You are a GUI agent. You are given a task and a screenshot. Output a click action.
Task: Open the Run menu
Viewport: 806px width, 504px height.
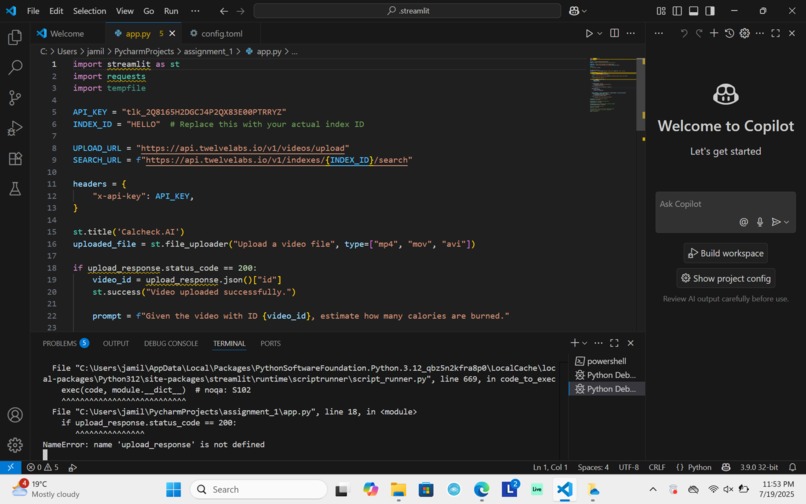(x=171, y=11)
